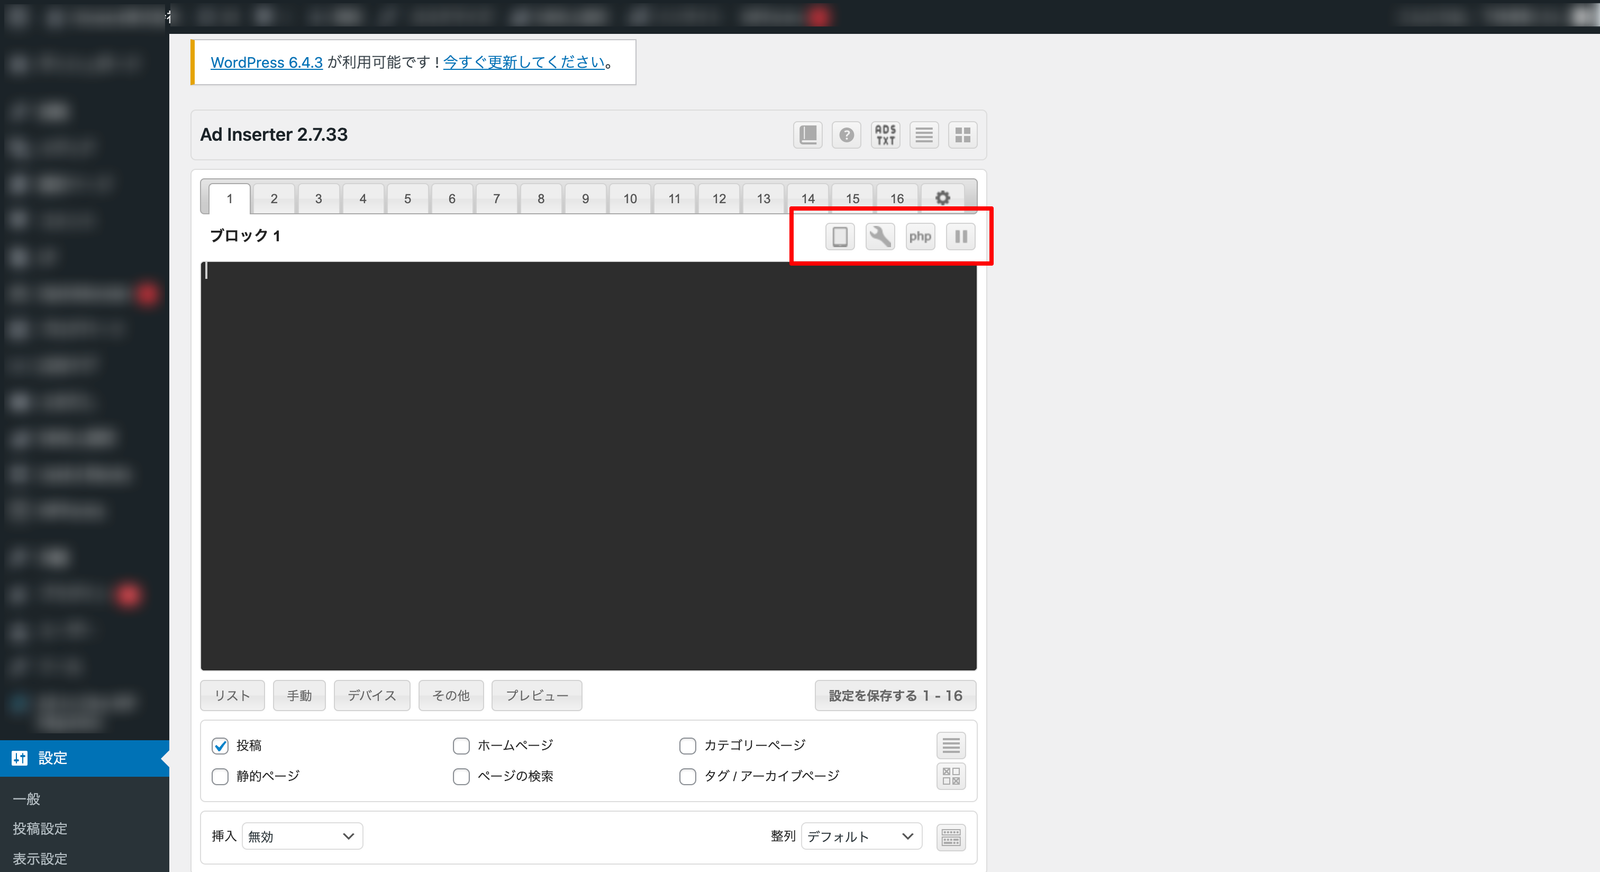Click the デバイス button
The height and width of the screenshot is (872, 1600).
pos(372,696)
